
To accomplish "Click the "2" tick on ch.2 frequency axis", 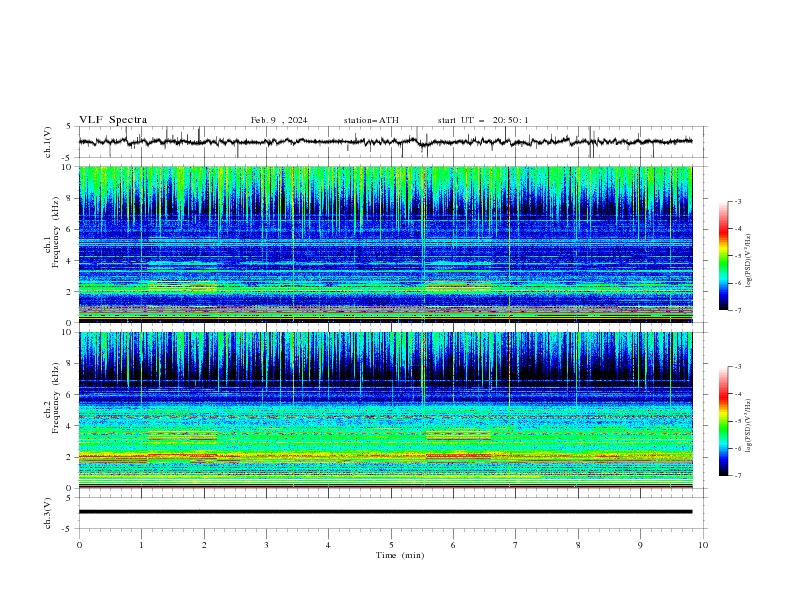I will tap(70, 457).
